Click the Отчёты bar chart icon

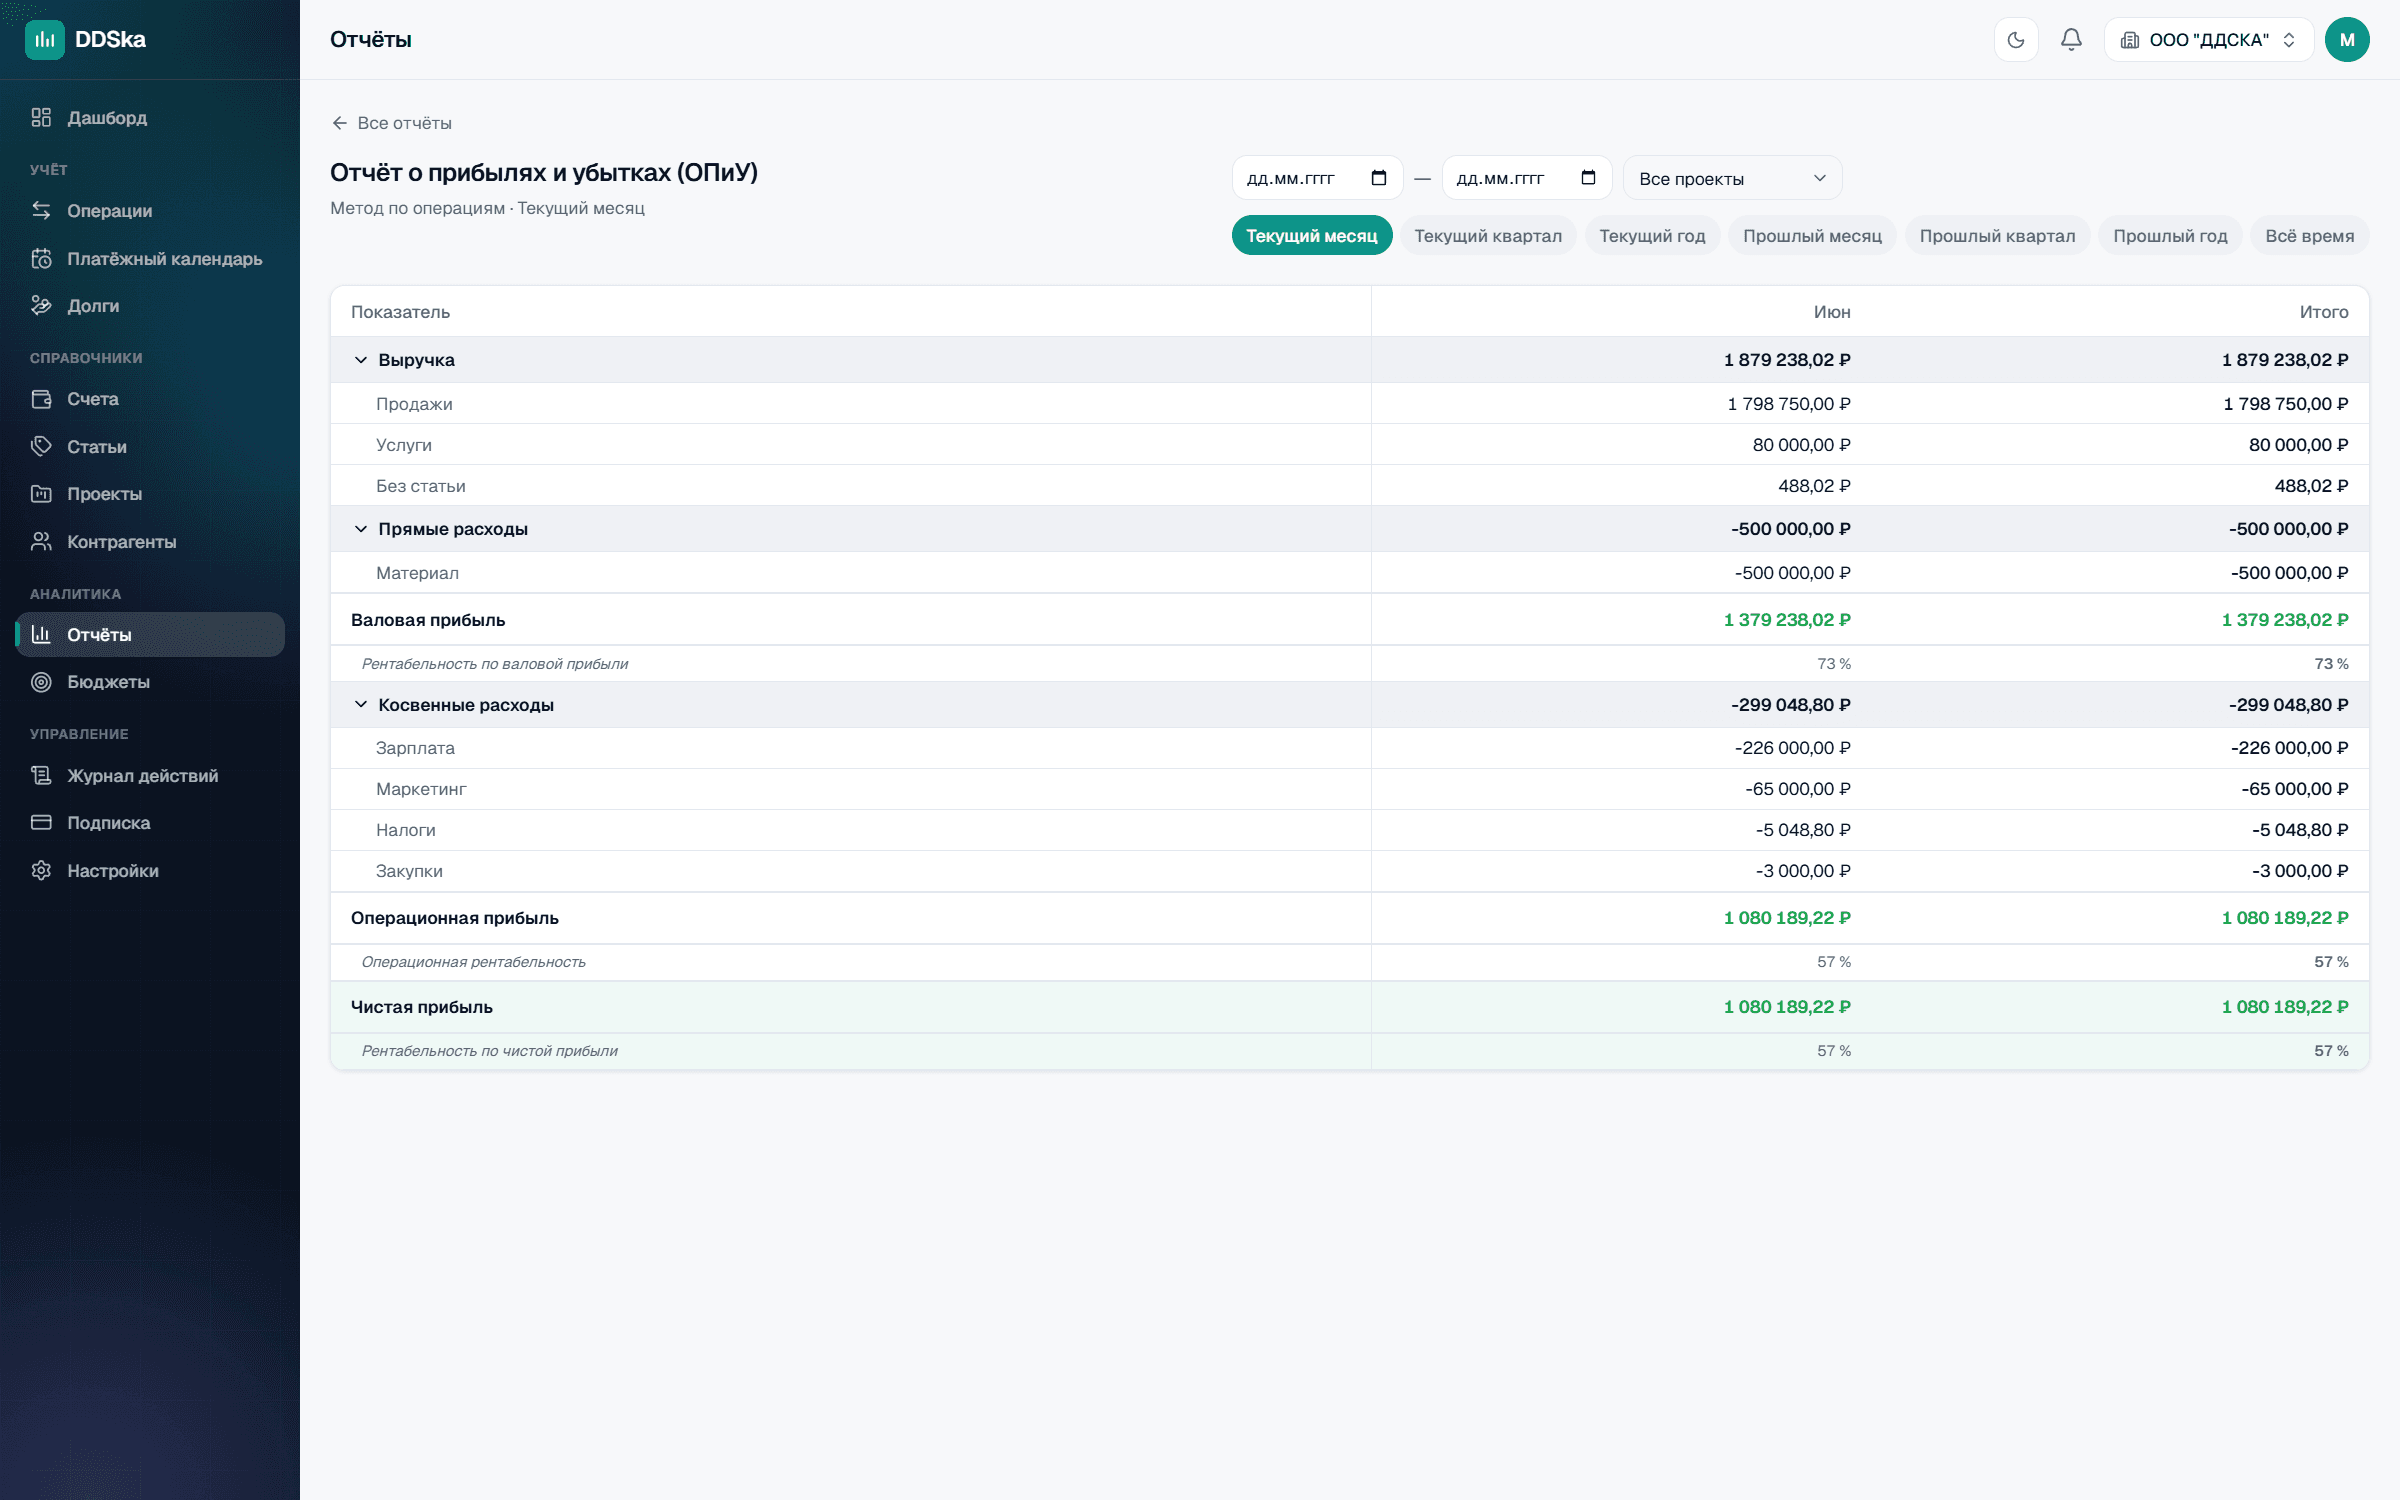41,635
